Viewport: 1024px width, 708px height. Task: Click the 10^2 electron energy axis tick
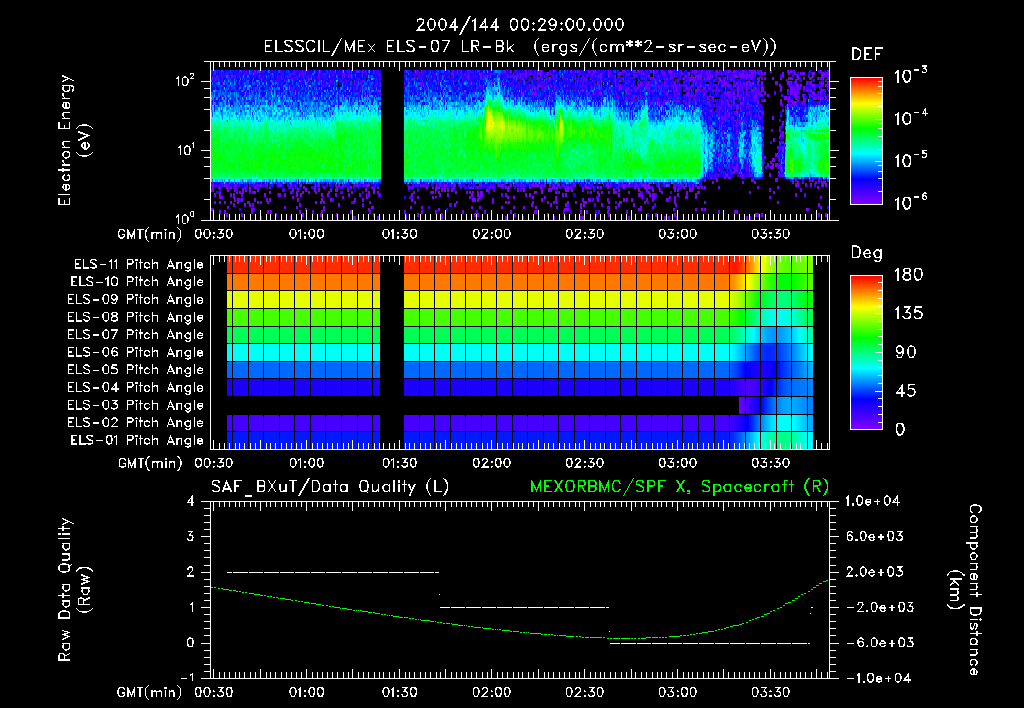click(x=185, y=81)
